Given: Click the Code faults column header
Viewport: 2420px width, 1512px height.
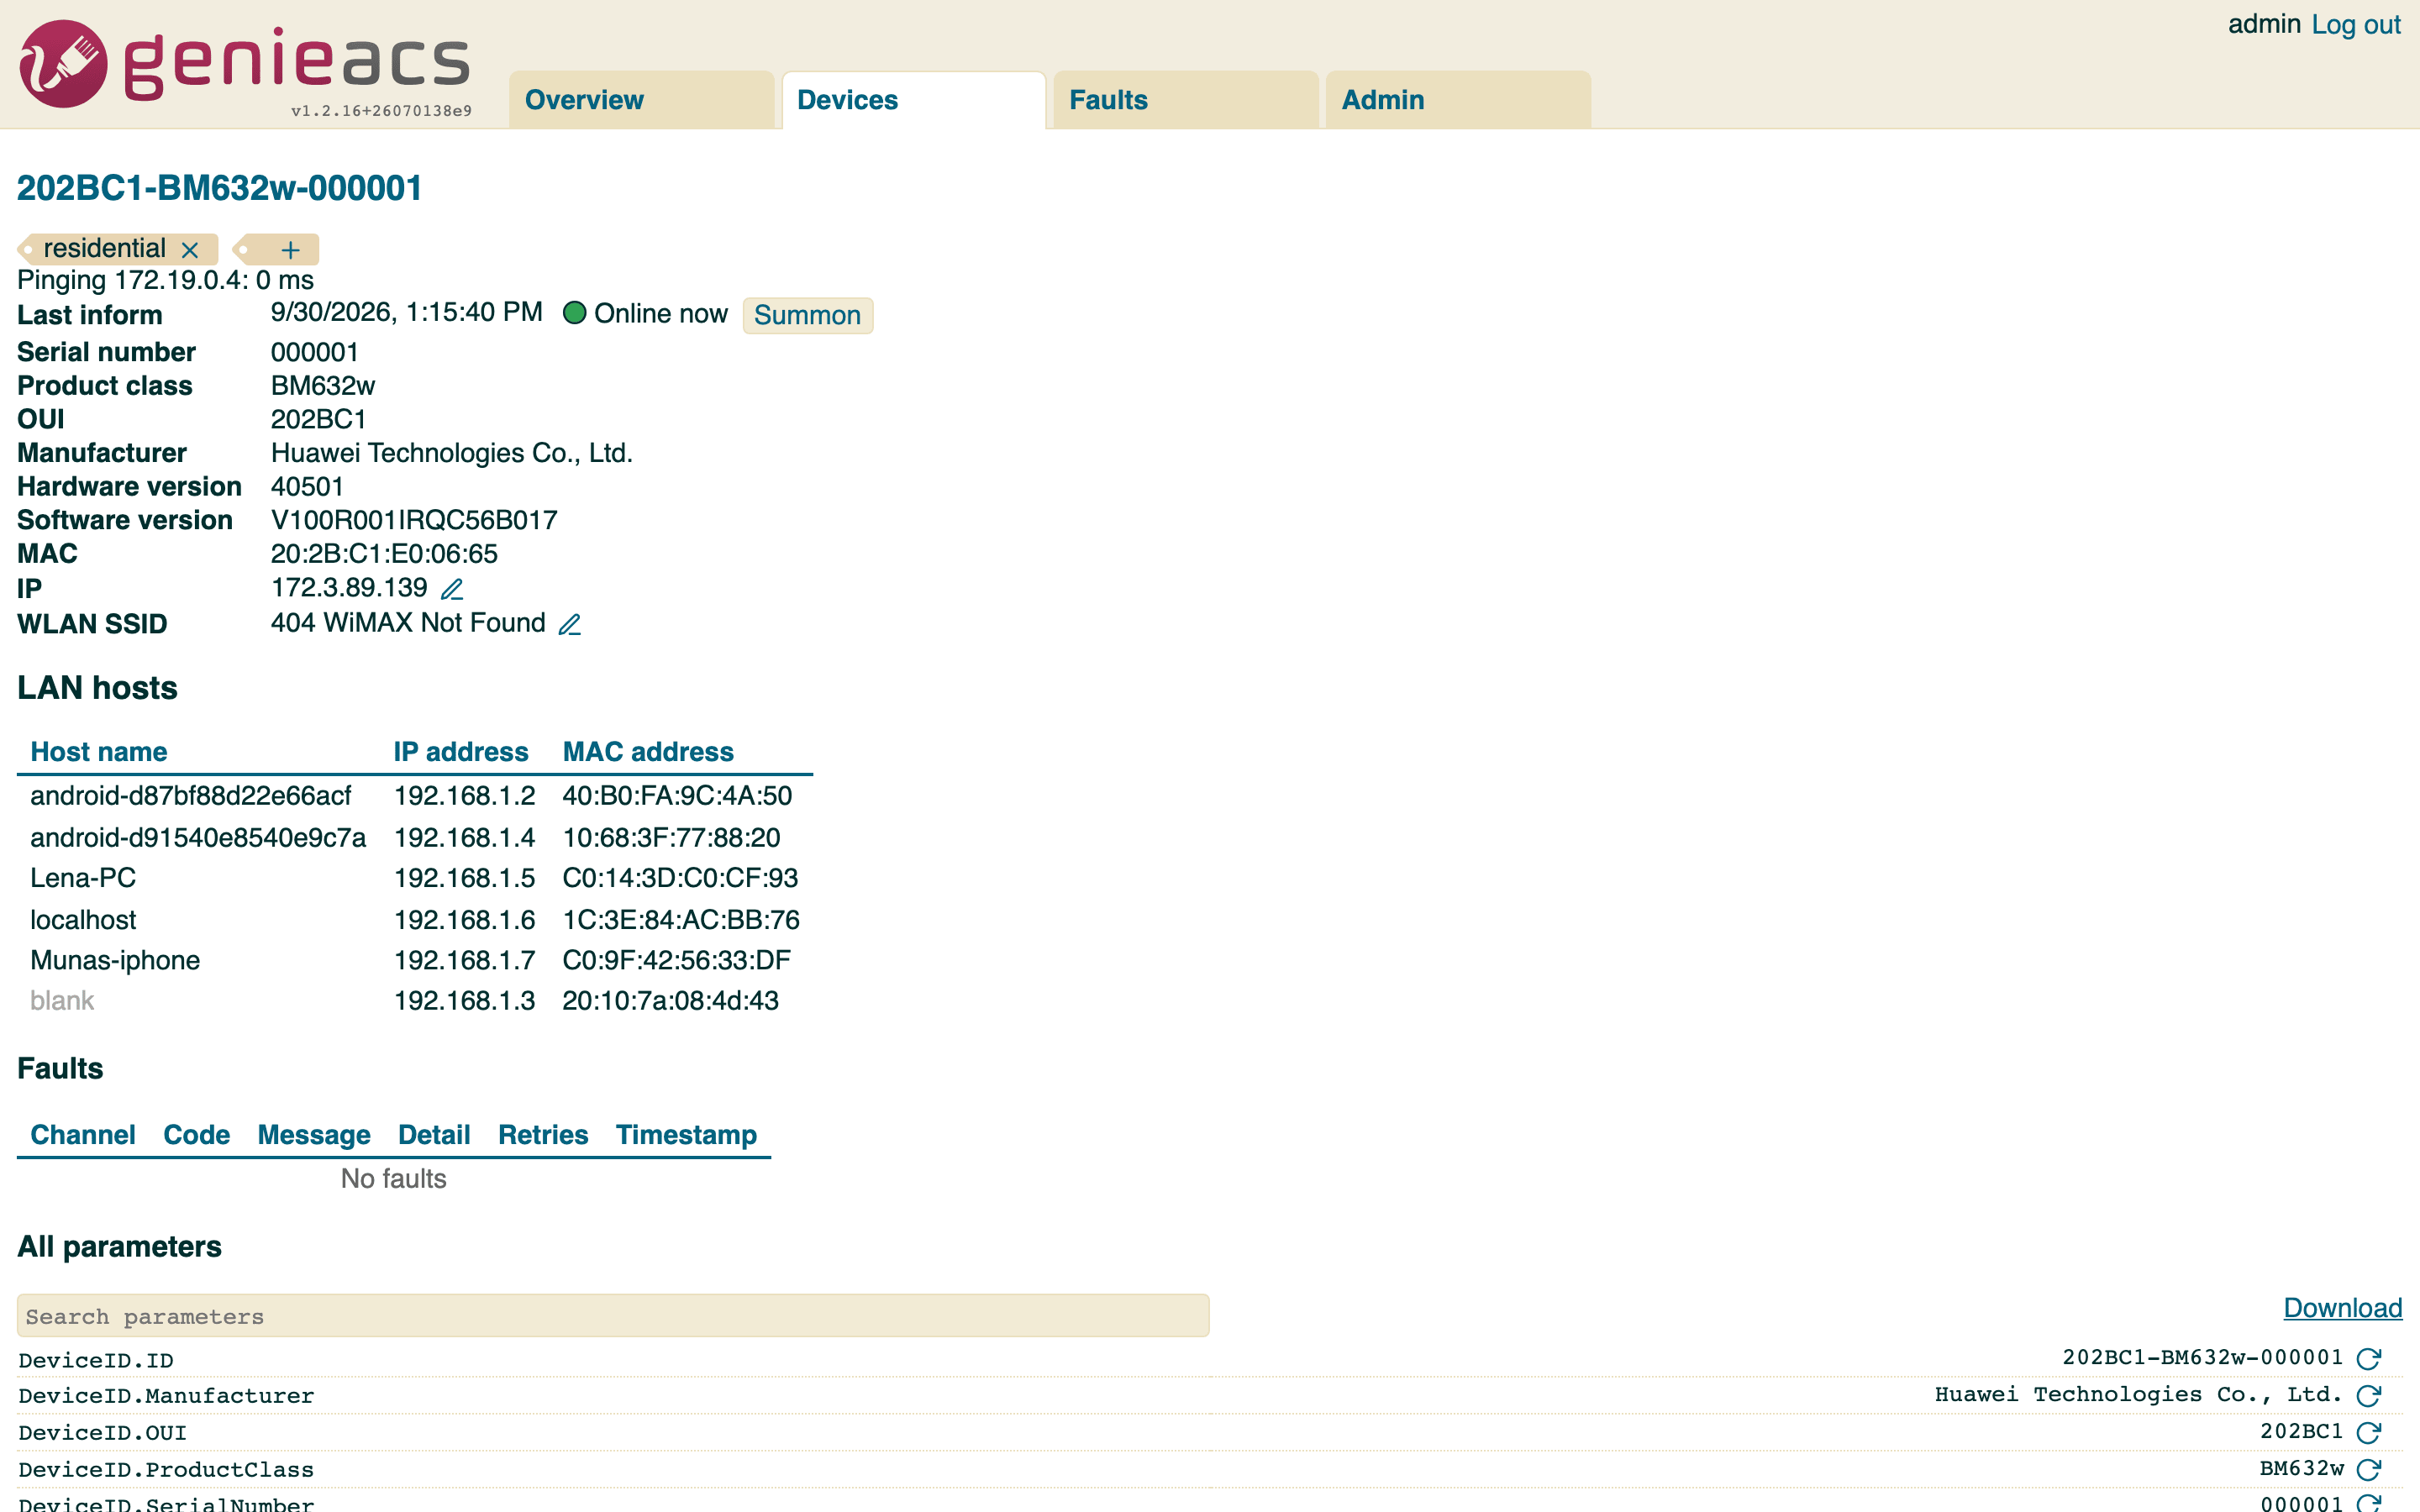Looking at the screenshot, I should 197,1135.
